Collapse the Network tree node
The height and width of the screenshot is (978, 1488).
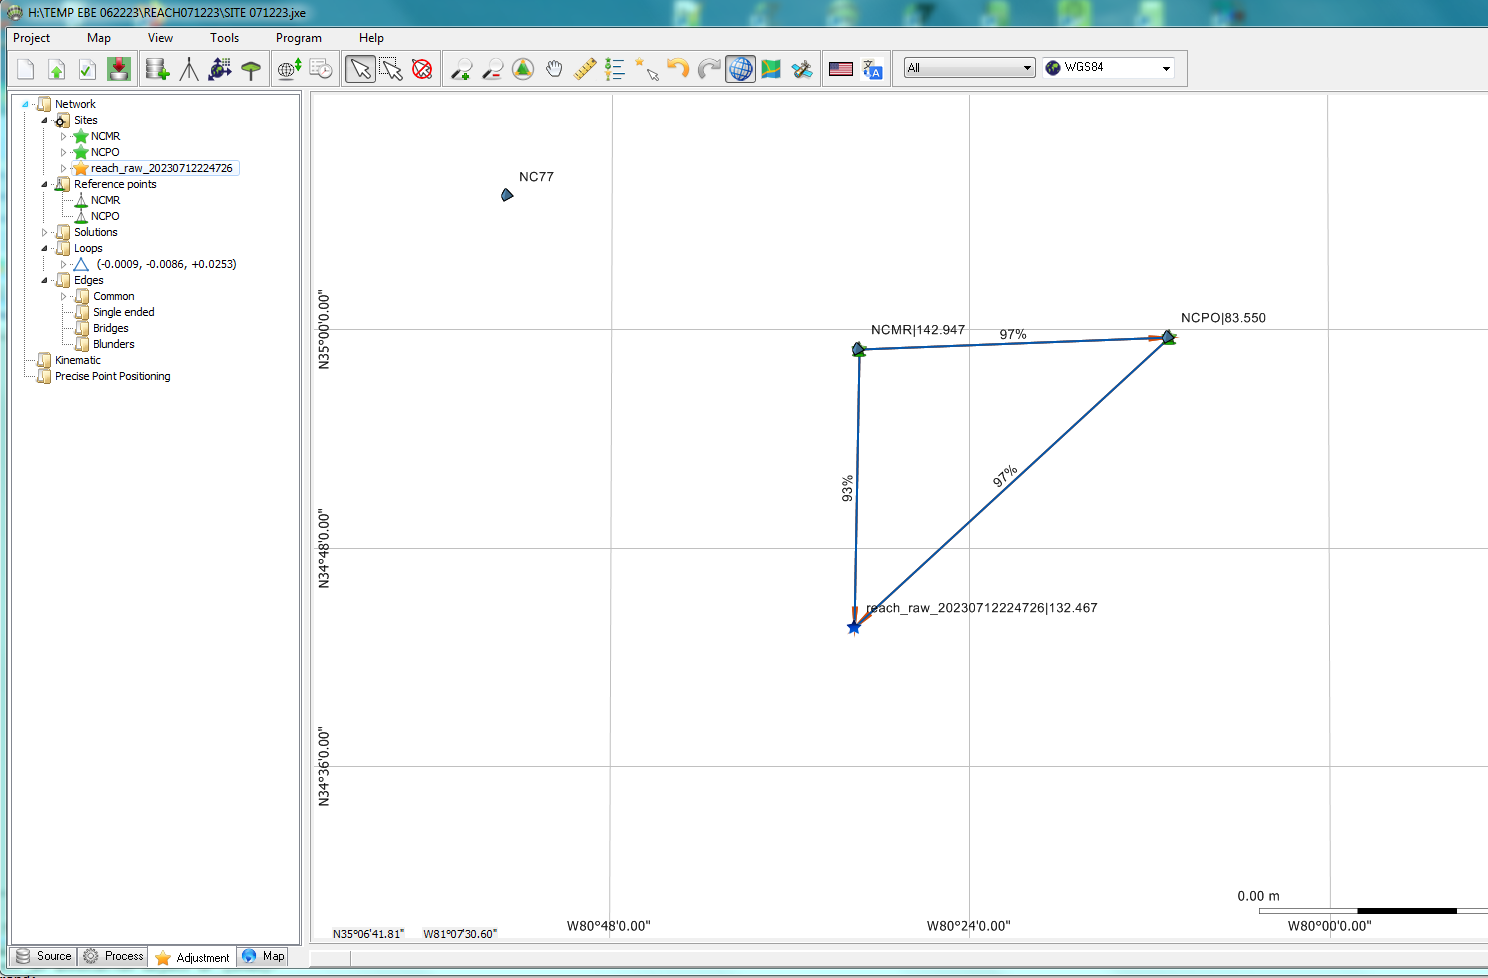(x=25, y=104)
